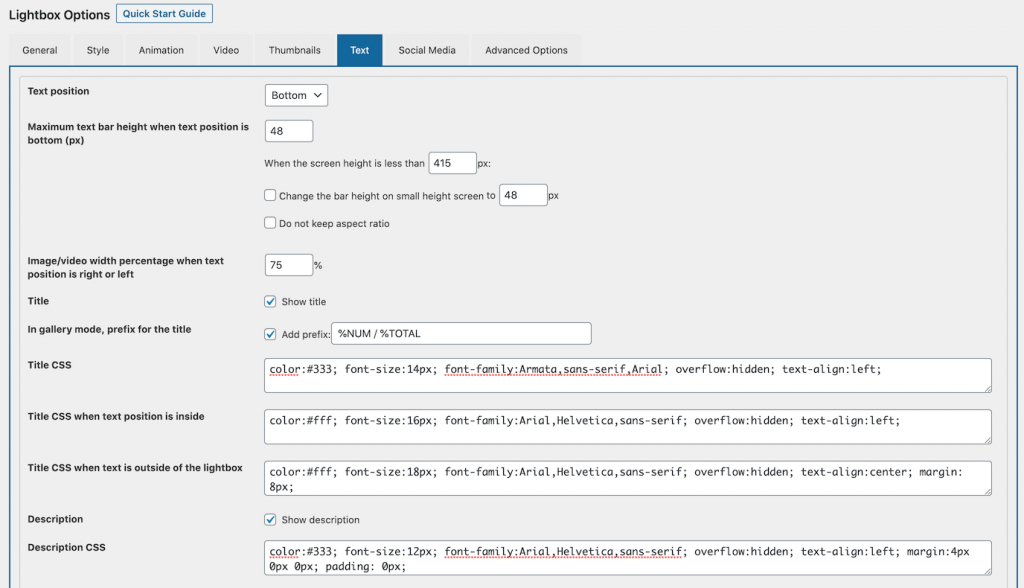Disable the Show title checkbox
1024x588 pixels.
click(x=270, y=300)
